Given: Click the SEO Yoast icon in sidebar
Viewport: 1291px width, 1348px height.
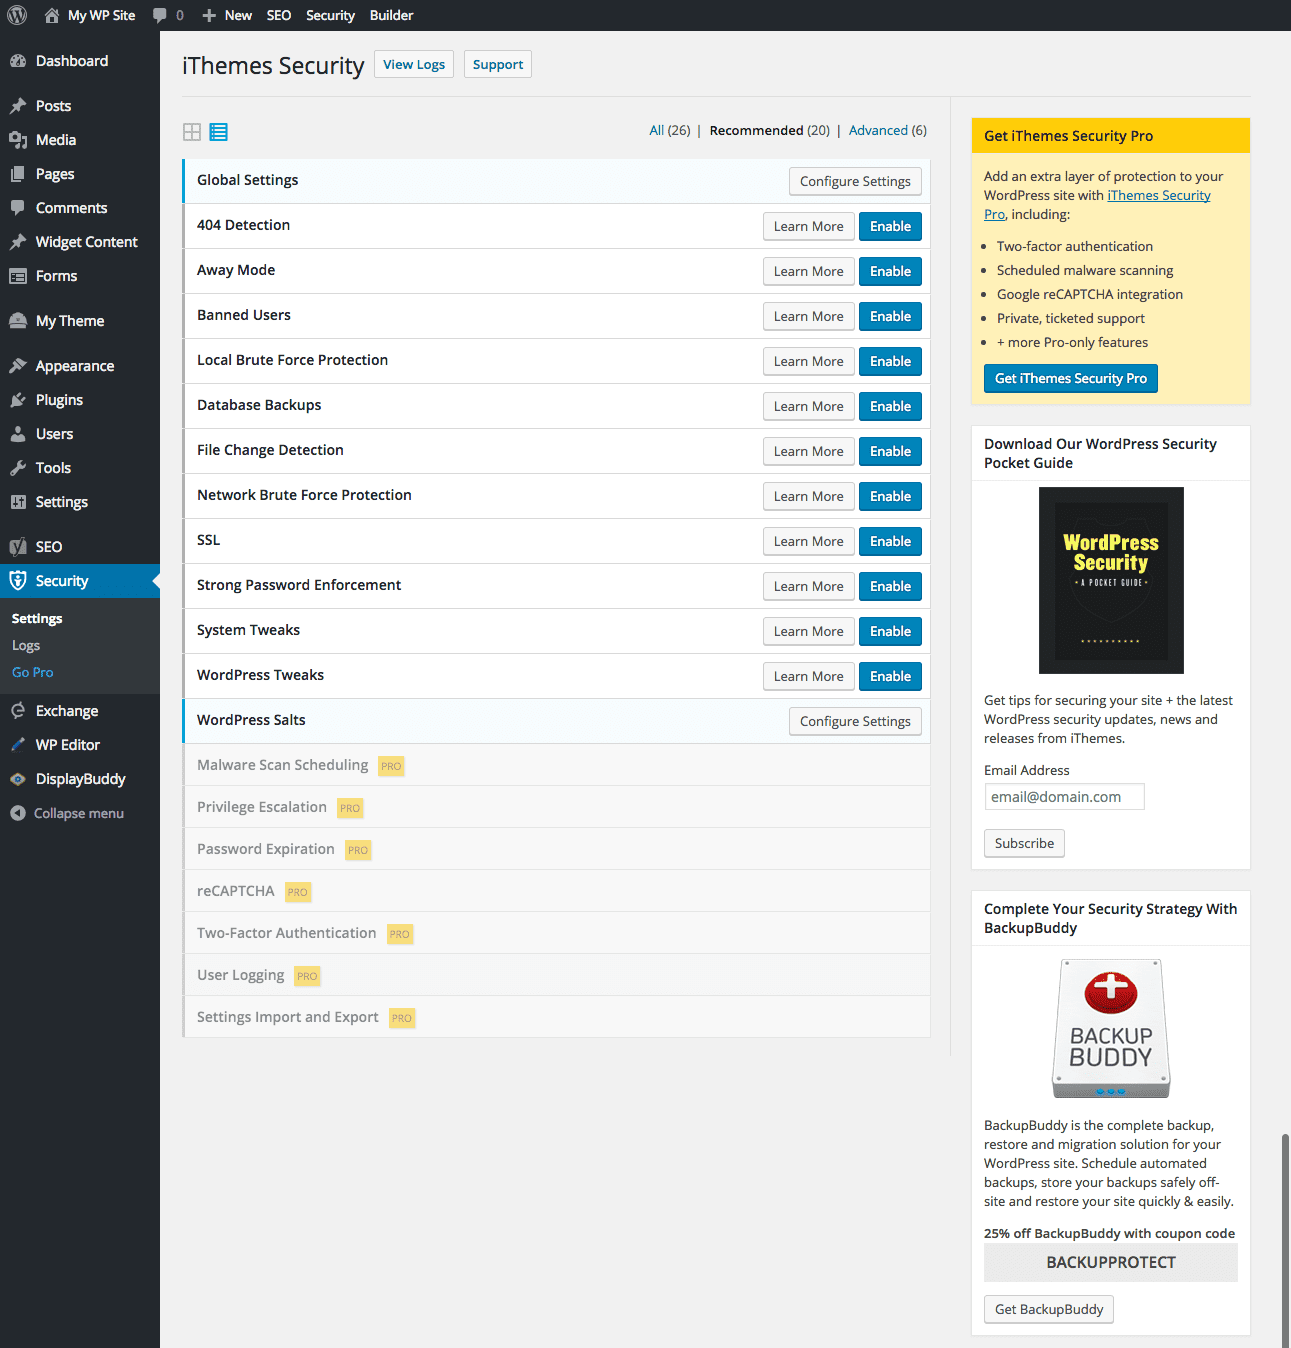Looking at the screenshot, I should 18,547.
